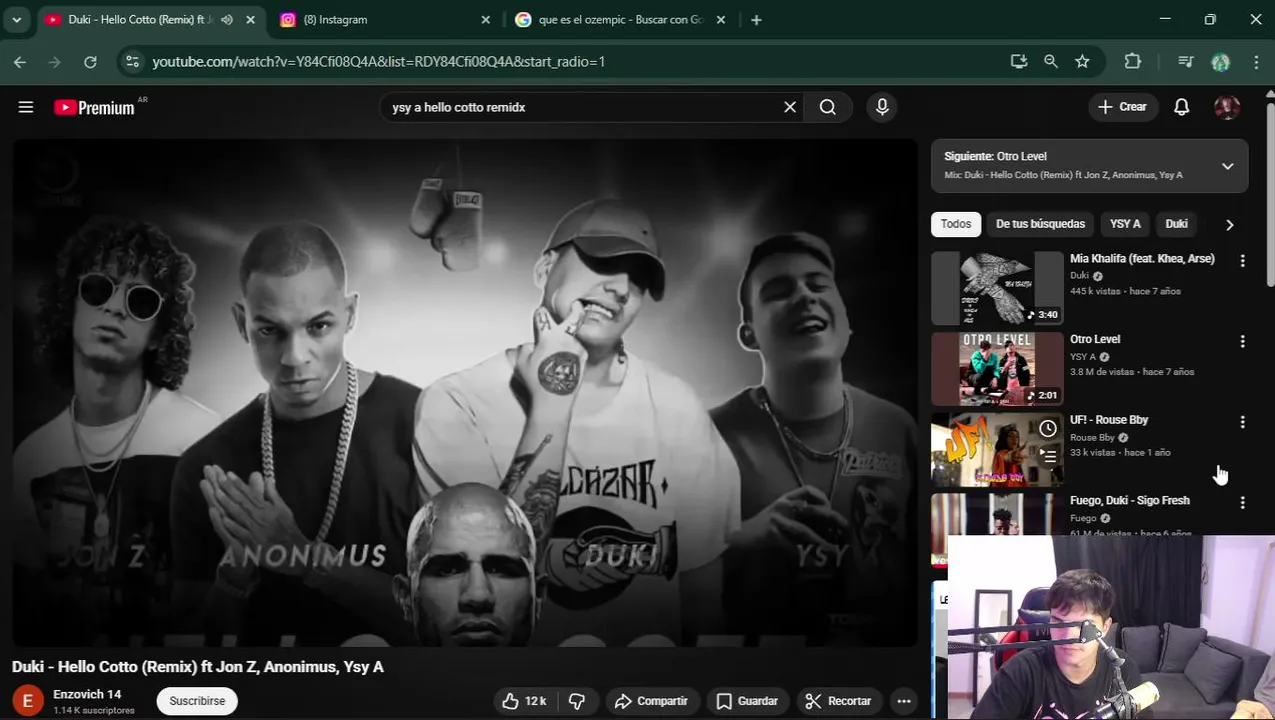
Task: Like the video with 12 k thumbs up
Action: pyautogui.click(x=523, y=701)
